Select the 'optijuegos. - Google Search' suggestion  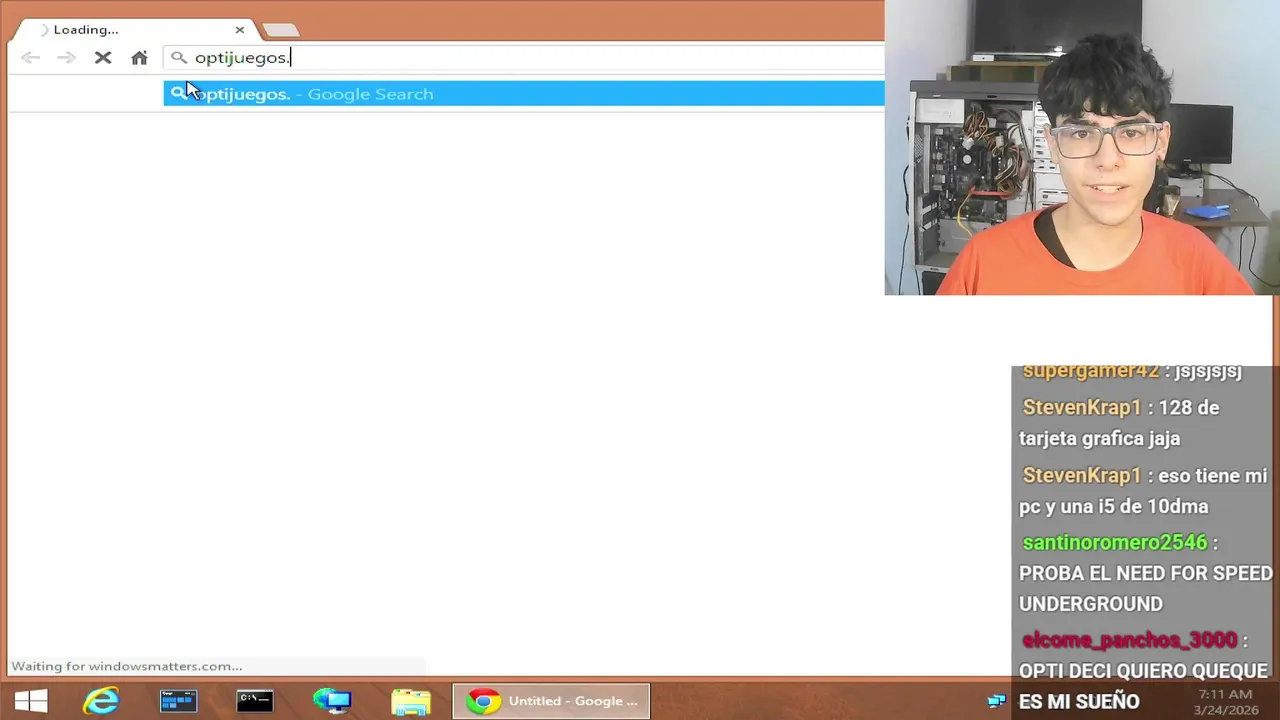(x=524, y=94)
